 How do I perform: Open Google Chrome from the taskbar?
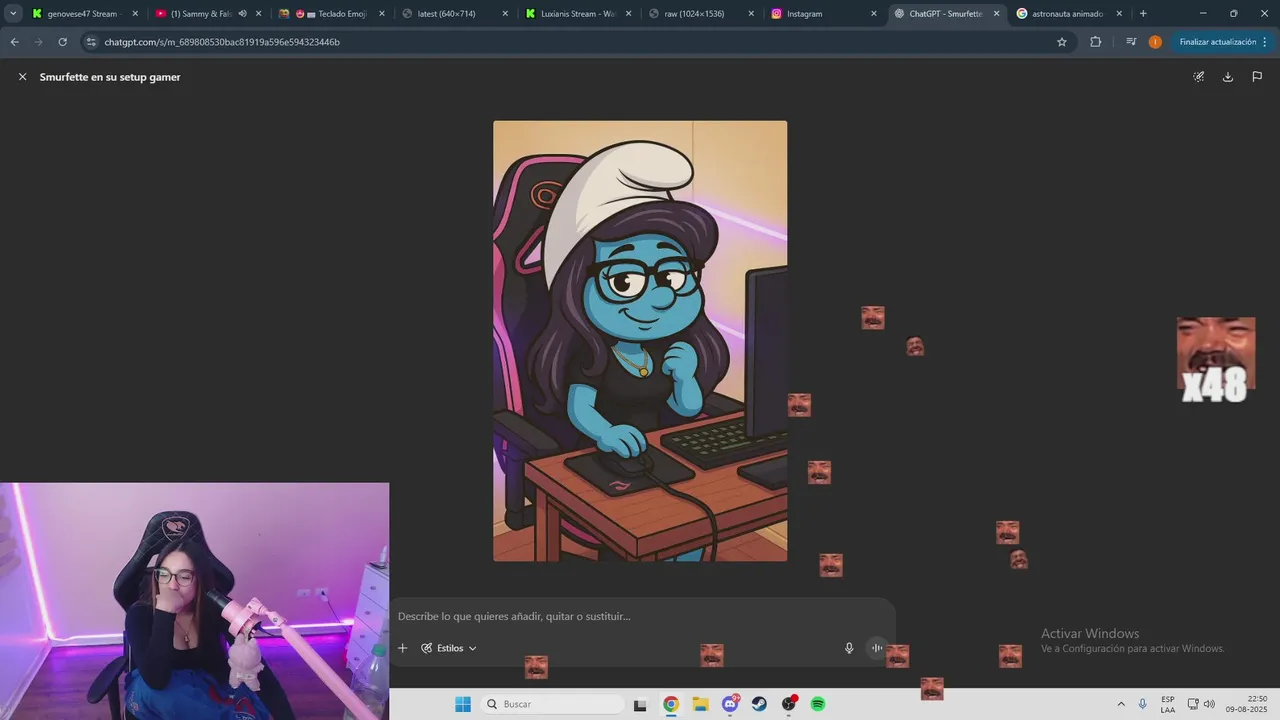tap(671, 704)
